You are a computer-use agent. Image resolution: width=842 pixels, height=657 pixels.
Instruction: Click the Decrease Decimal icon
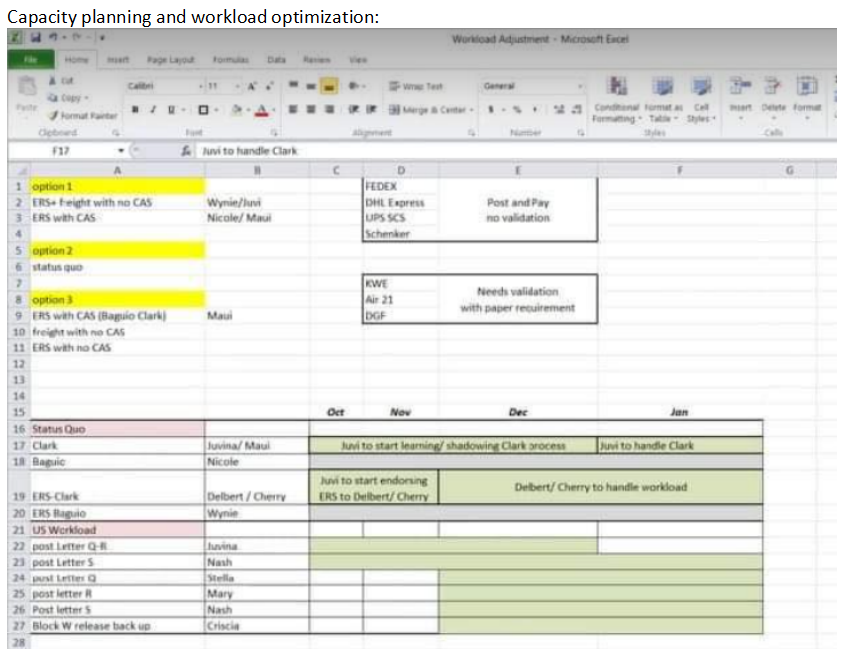point(577,110)
